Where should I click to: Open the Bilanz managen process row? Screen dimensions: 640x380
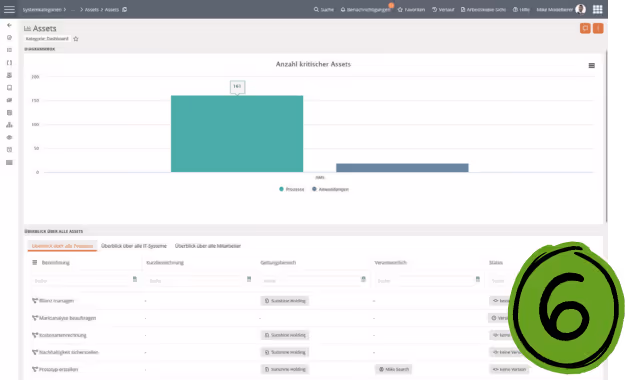pyautogui.click(x=56, y=301)
